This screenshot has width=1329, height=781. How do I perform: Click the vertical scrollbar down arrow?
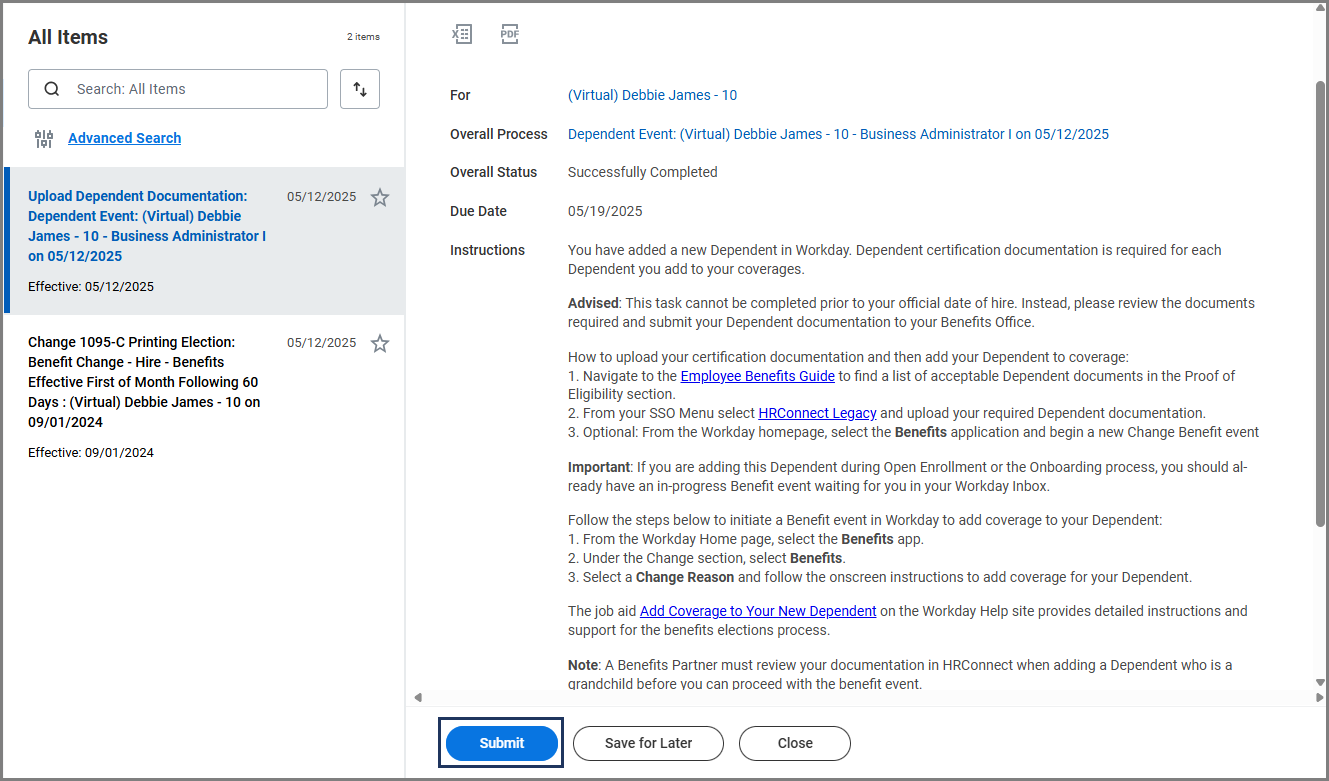(1320, 683)
